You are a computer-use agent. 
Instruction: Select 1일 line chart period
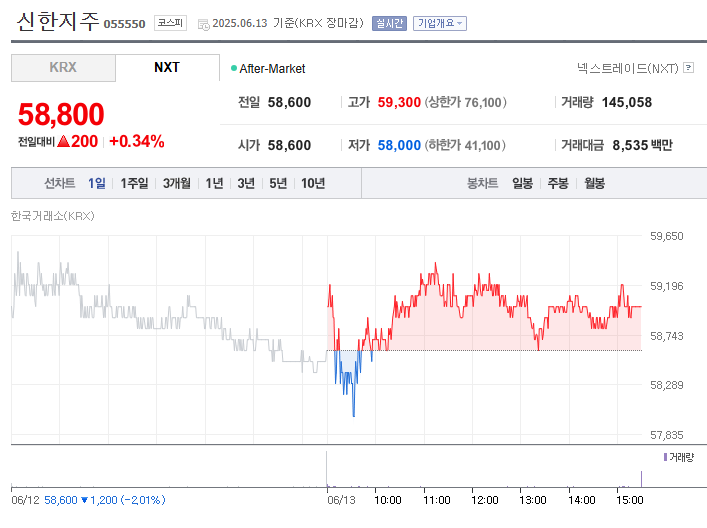click(96, 183)
